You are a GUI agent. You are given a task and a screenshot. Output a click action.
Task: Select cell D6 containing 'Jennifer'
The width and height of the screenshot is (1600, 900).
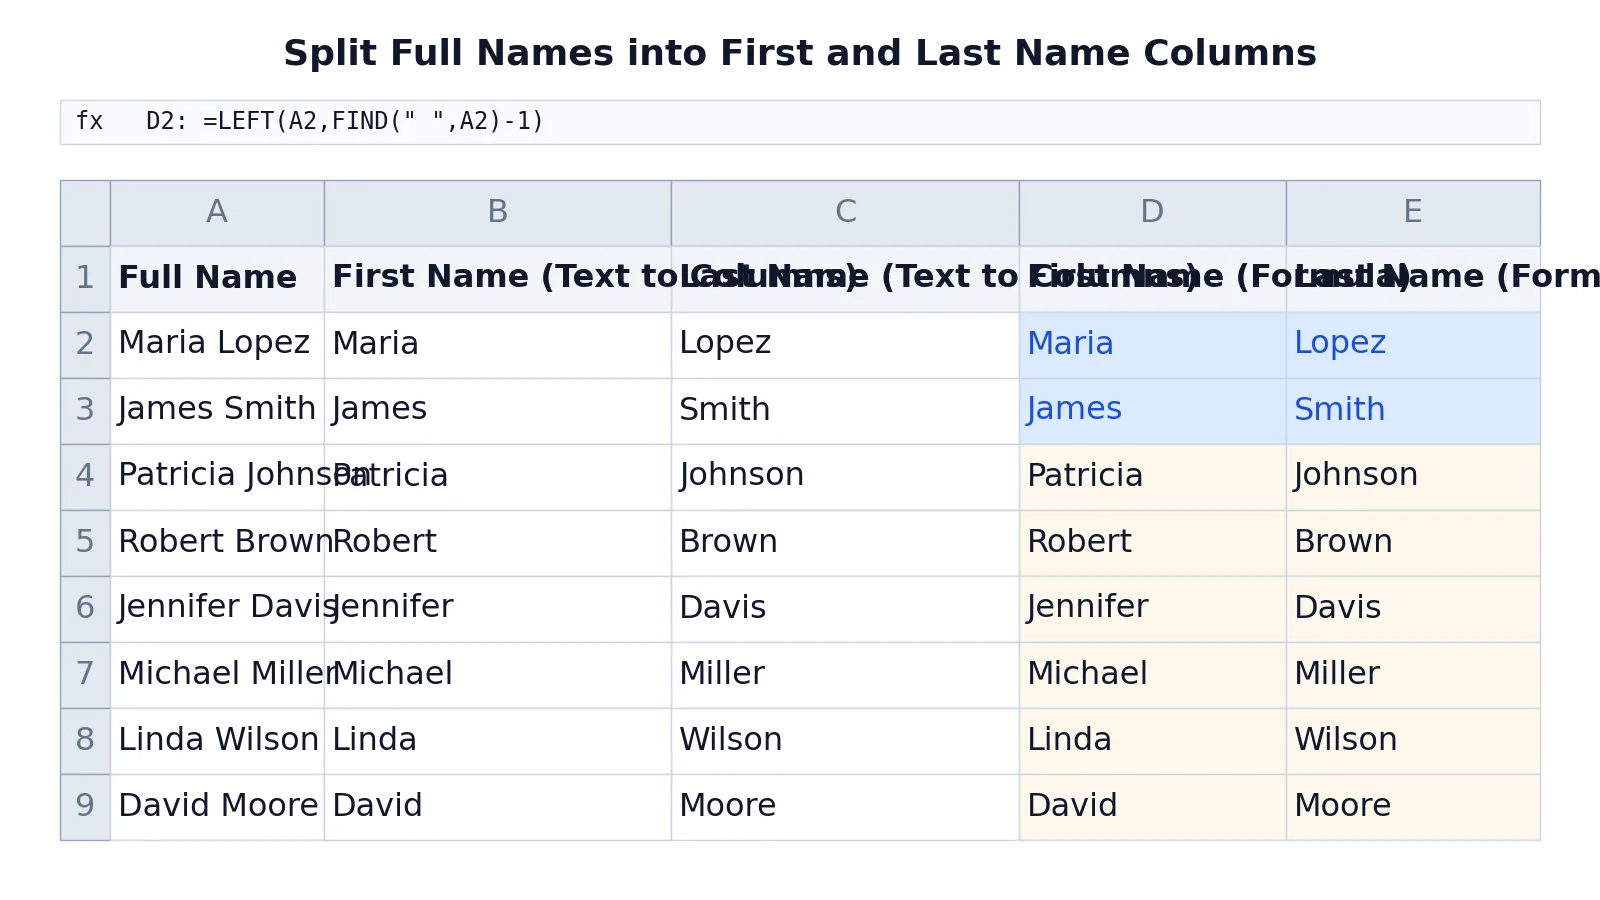click(1152, 609)
